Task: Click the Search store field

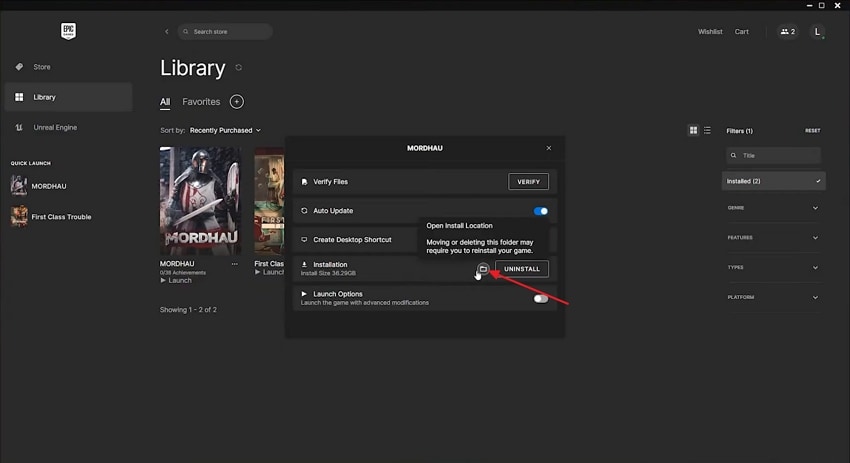Action: (x=225, y=31)
